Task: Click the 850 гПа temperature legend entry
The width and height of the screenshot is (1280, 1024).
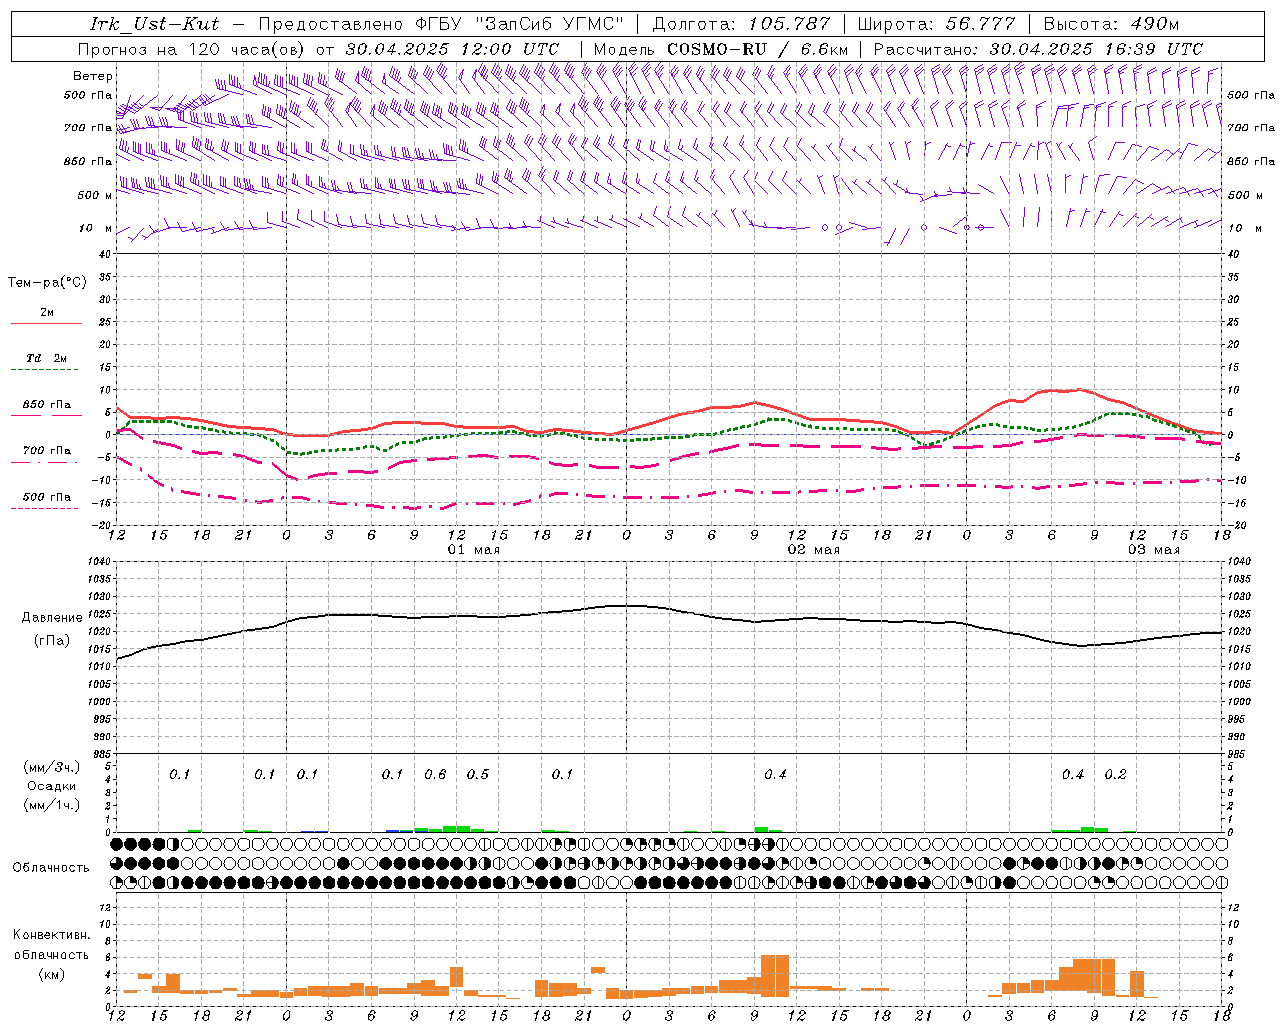Action: point(47,405)
